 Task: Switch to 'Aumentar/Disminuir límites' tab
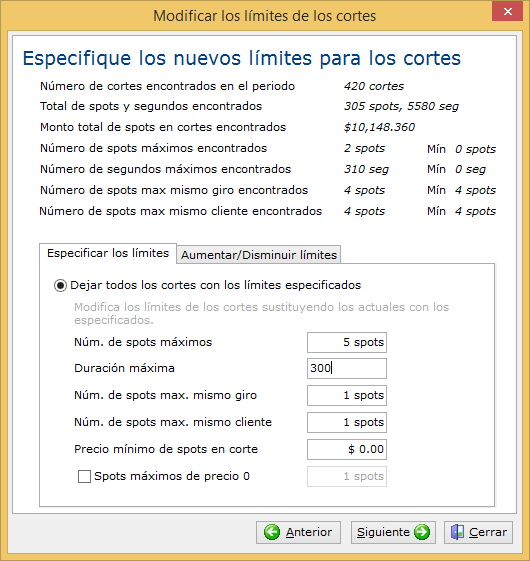[x=259, y=255]
